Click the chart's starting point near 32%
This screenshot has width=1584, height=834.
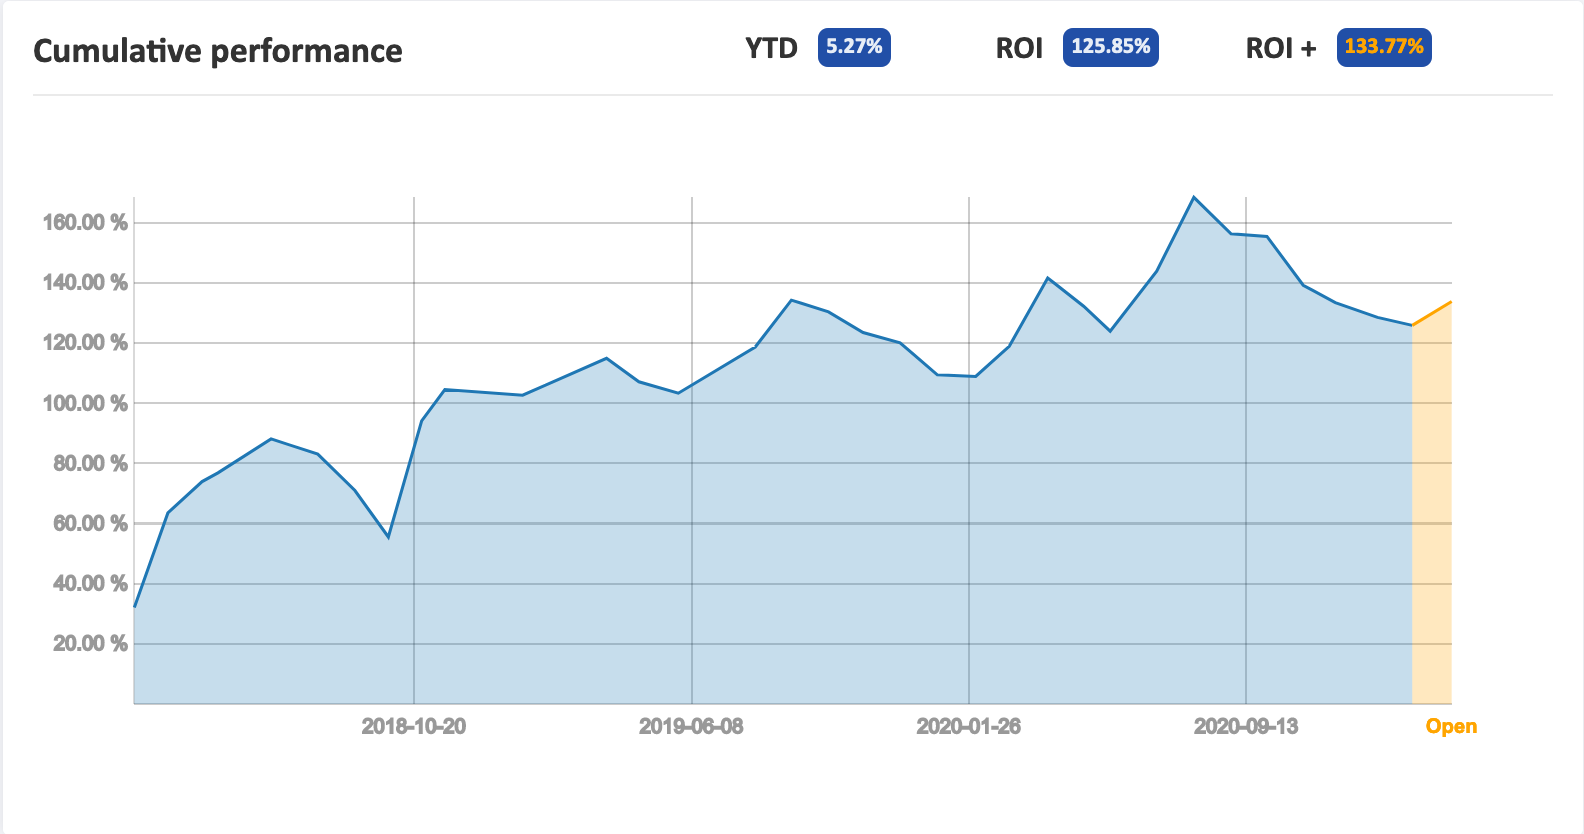click(x=135, y=606)
